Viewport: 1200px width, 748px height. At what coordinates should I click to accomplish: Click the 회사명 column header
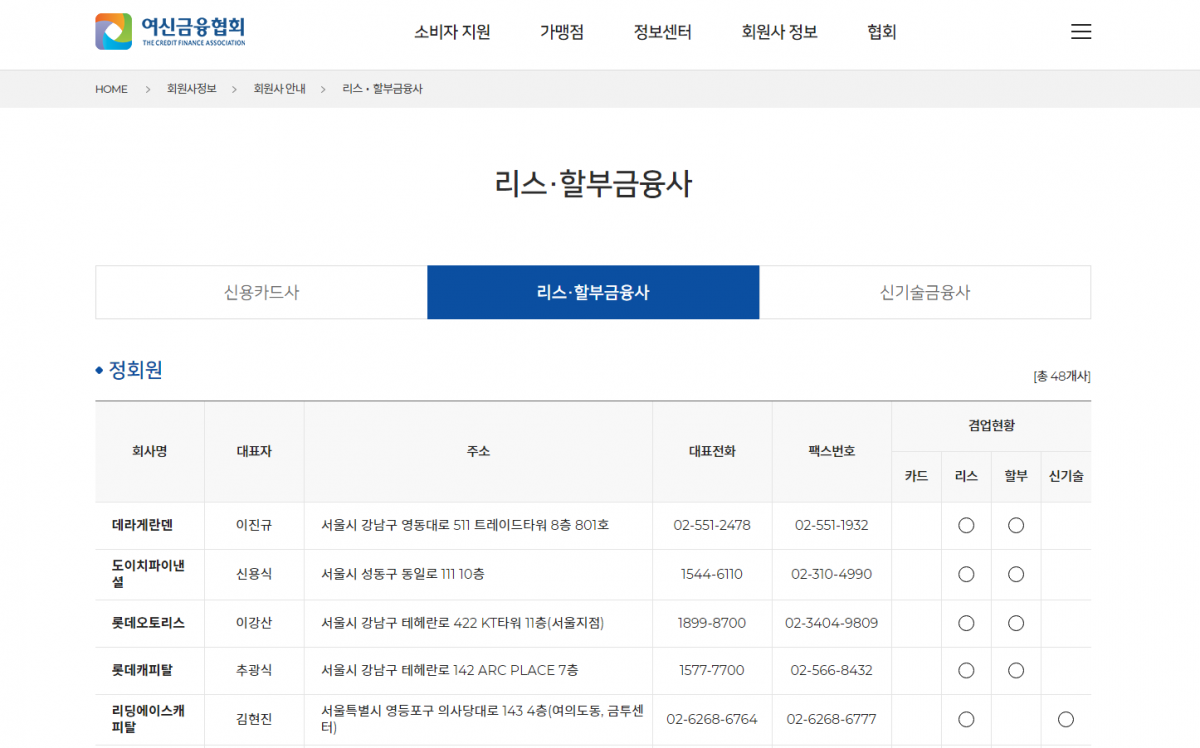coord(149,451)
